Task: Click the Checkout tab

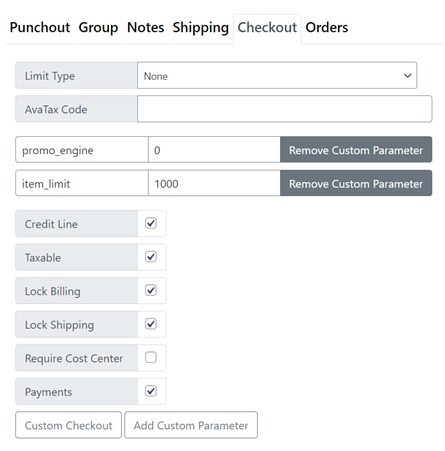Action: coord(267,28)
